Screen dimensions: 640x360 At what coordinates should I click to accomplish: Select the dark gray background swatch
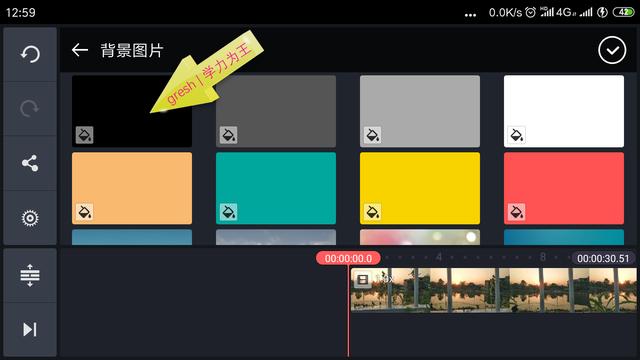(x=276, y=111)
